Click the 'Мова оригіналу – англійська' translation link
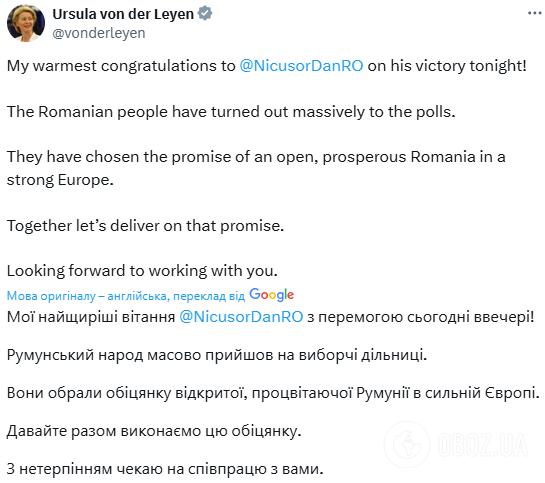The image size is (545, 483). pos(126,296)
